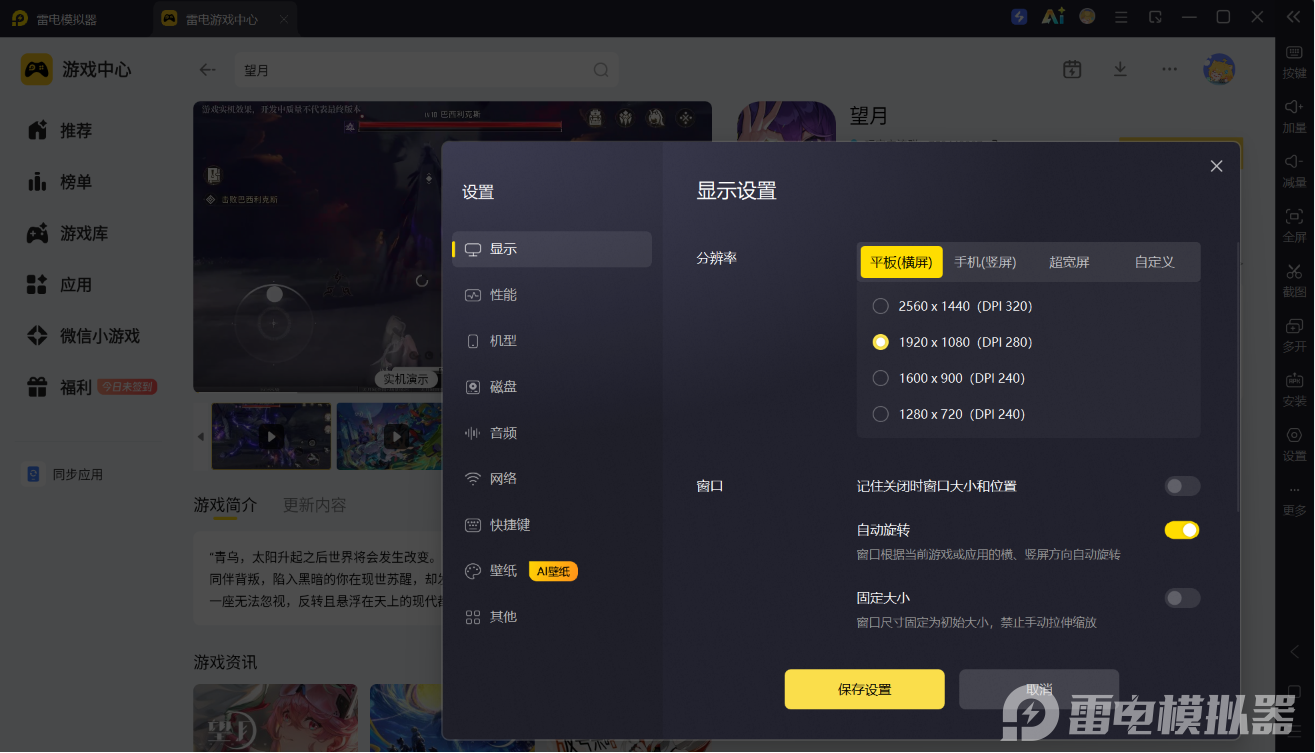This screenshot has height=753, width=1315.
Task: Open the three-dot more menu in header
Action: pos(1169,69)
